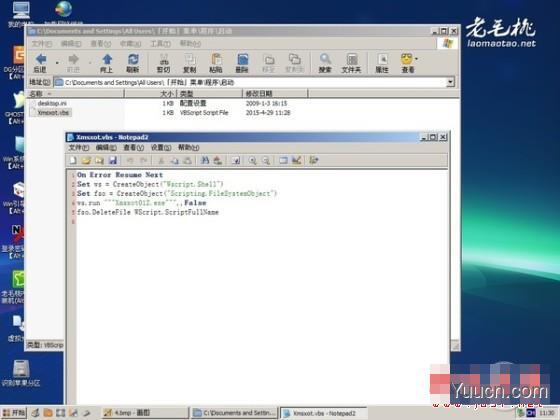Select the Xmsxot.vbs file in list
Viewport: 560px width, 420px height.
point(53,112)
